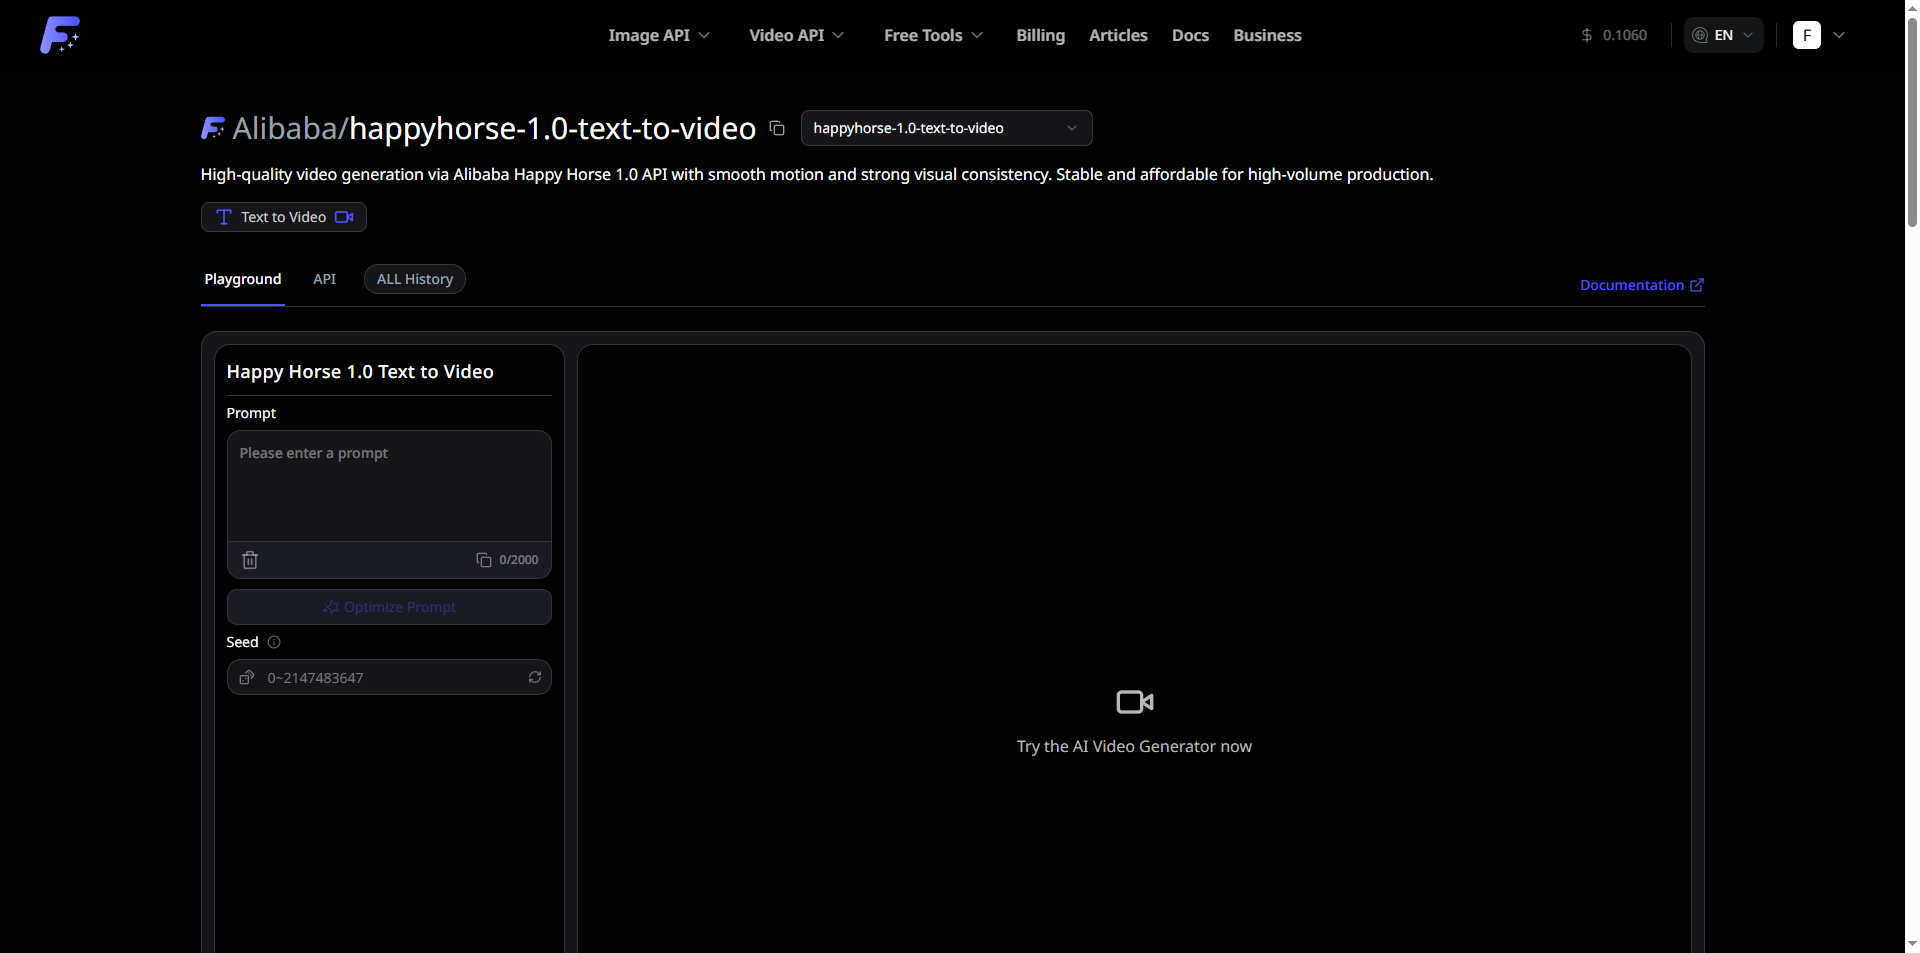
Task: Randomize the seed with the refresh icon
Action: (x=535, y=677)
